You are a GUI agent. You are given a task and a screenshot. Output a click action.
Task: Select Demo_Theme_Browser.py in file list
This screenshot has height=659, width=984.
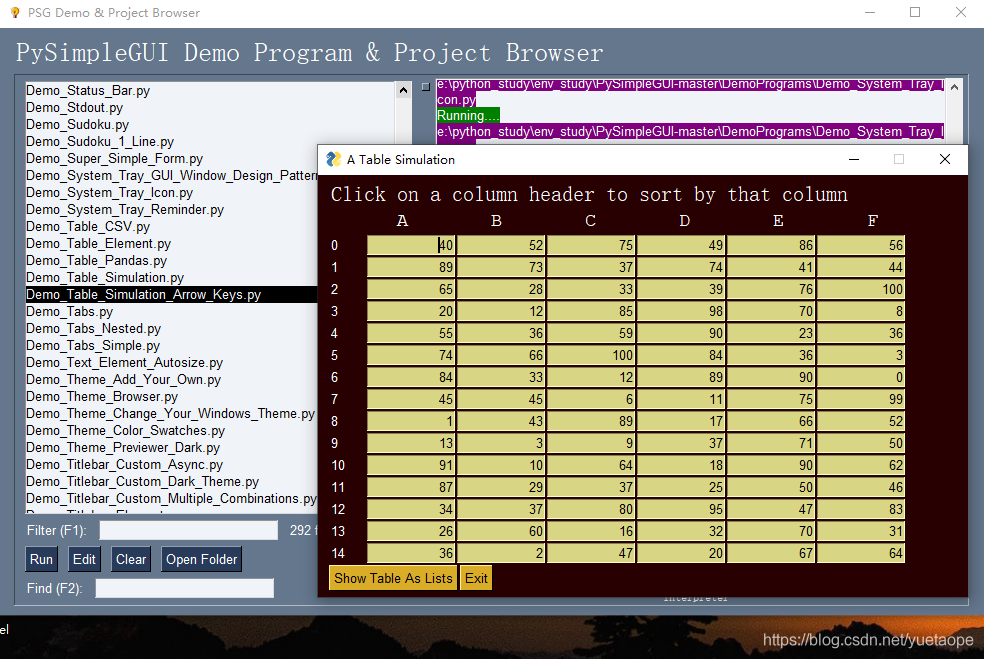pyautogui.click(x=102, y=397)
